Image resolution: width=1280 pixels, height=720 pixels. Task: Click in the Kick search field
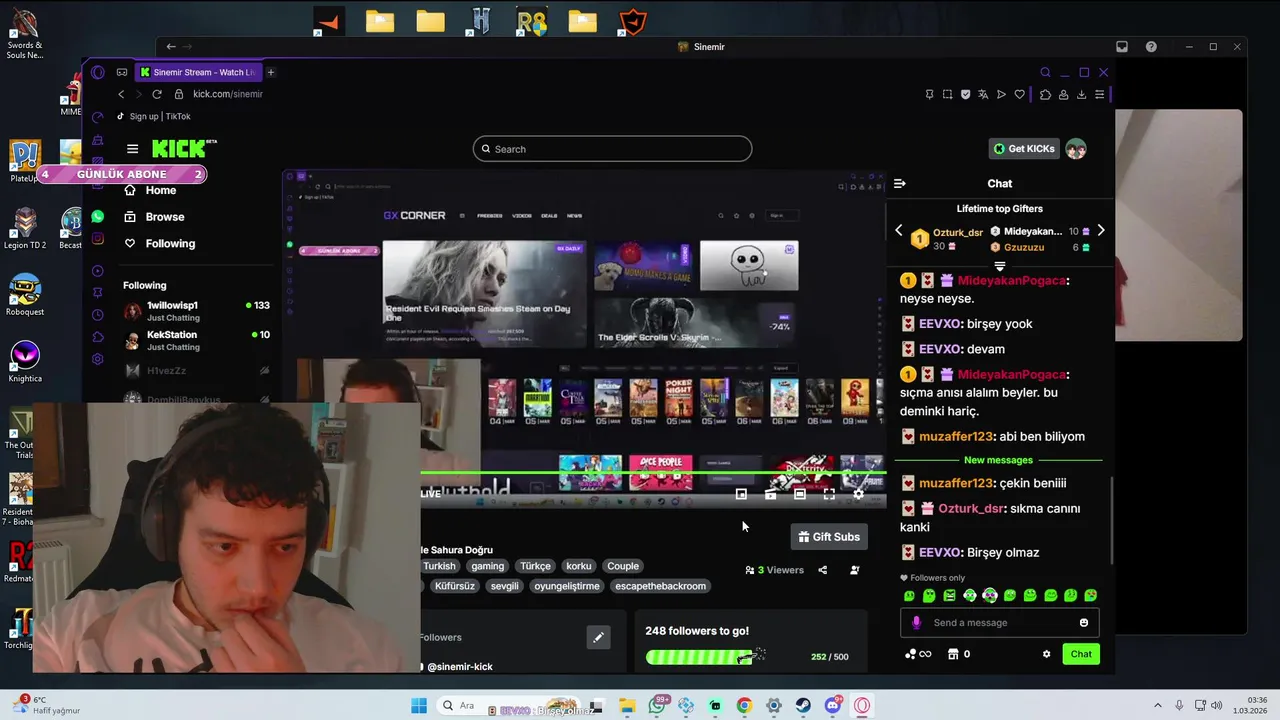[612, 149]
